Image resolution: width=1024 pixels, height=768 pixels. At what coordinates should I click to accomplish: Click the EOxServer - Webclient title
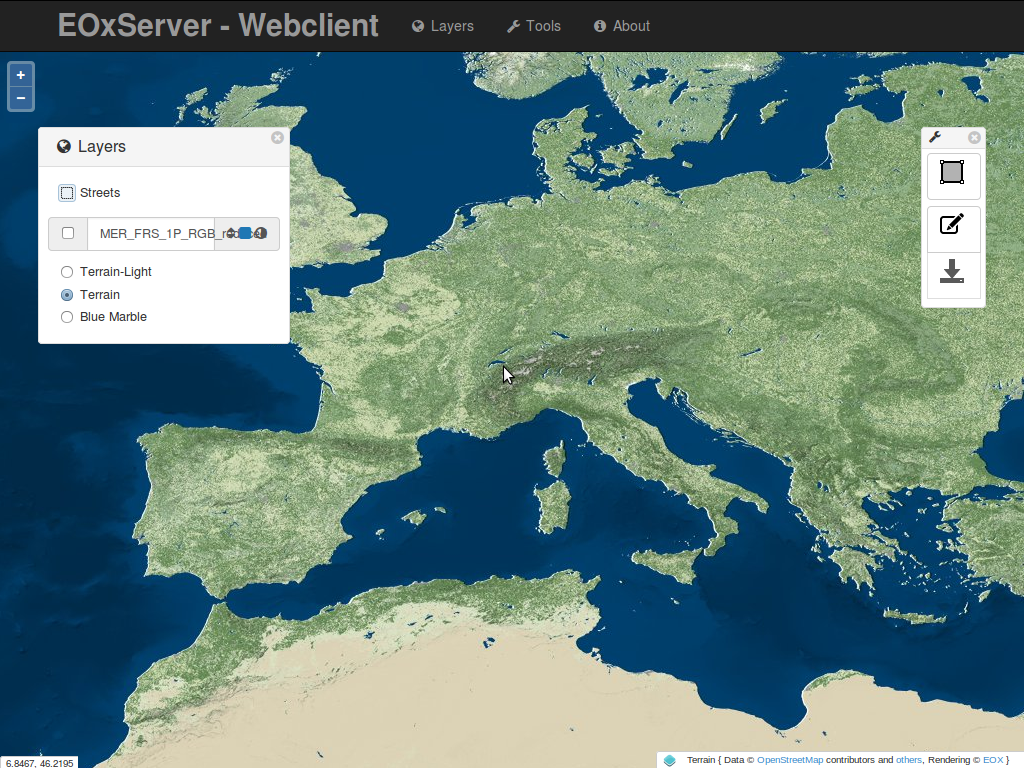(x=218, y=25)
